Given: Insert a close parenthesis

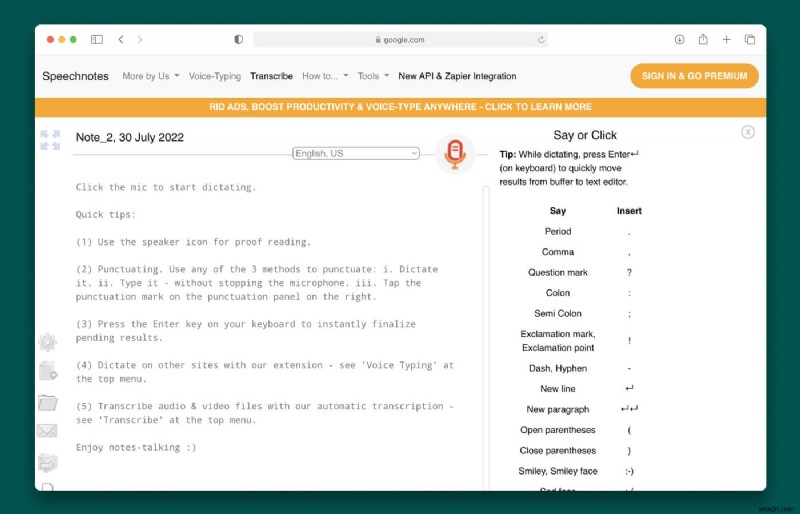Looking at the screenshot, I should click(629, 450).
